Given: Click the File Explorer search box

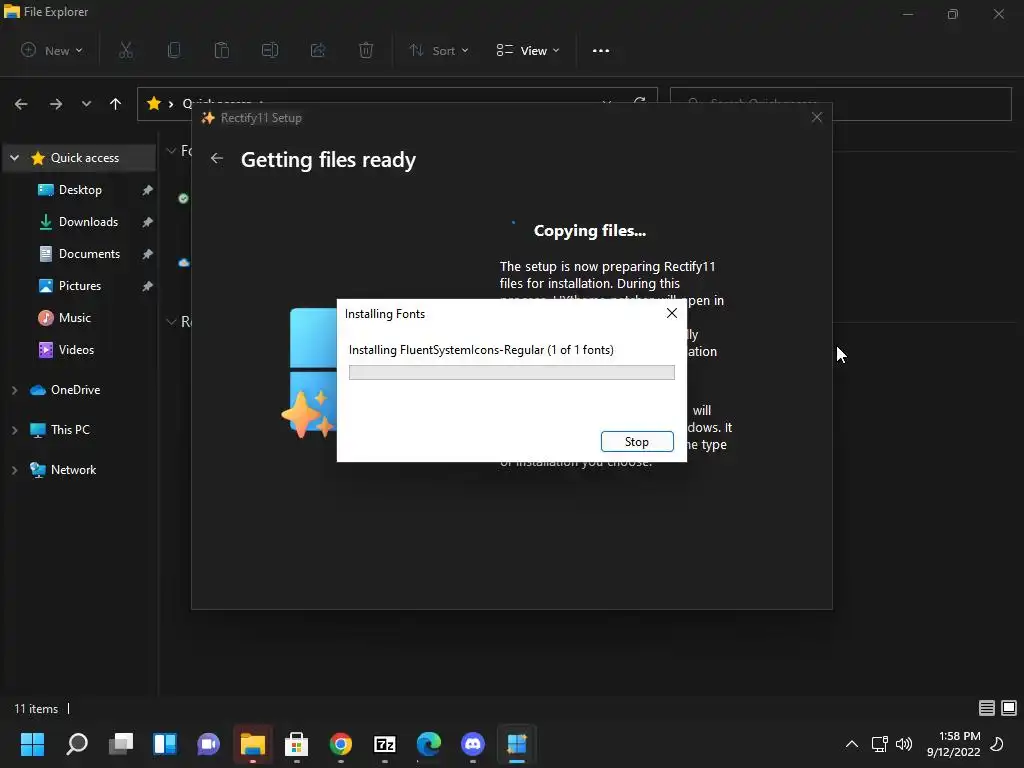Looking at the screenshot, I should click(x=841, y=104).
